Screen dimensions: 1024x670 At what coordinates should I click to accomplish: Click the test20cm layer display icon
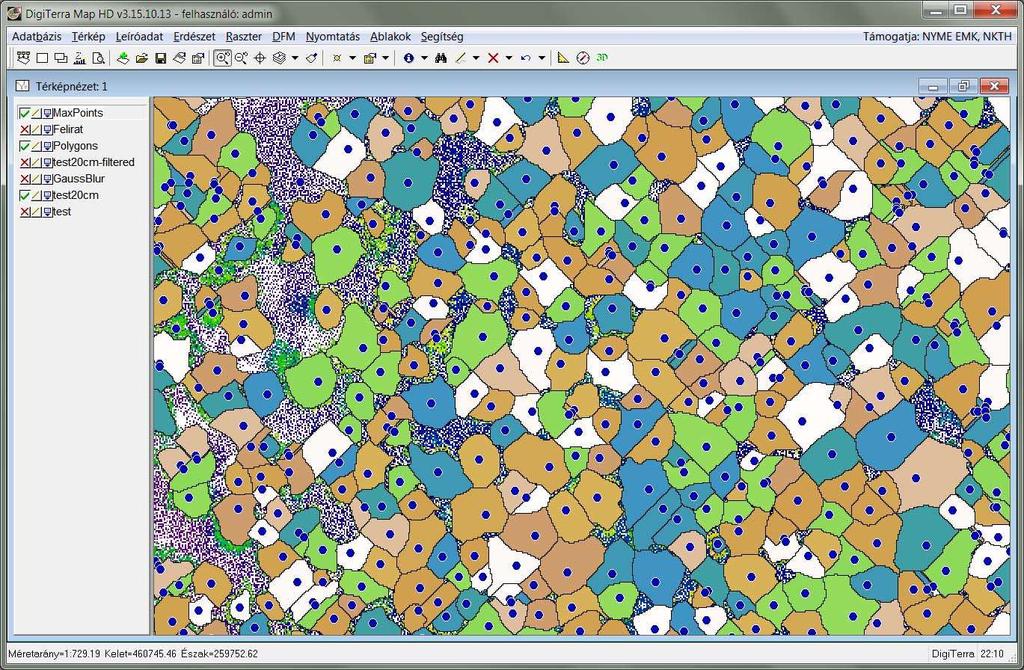pos(48,195)
